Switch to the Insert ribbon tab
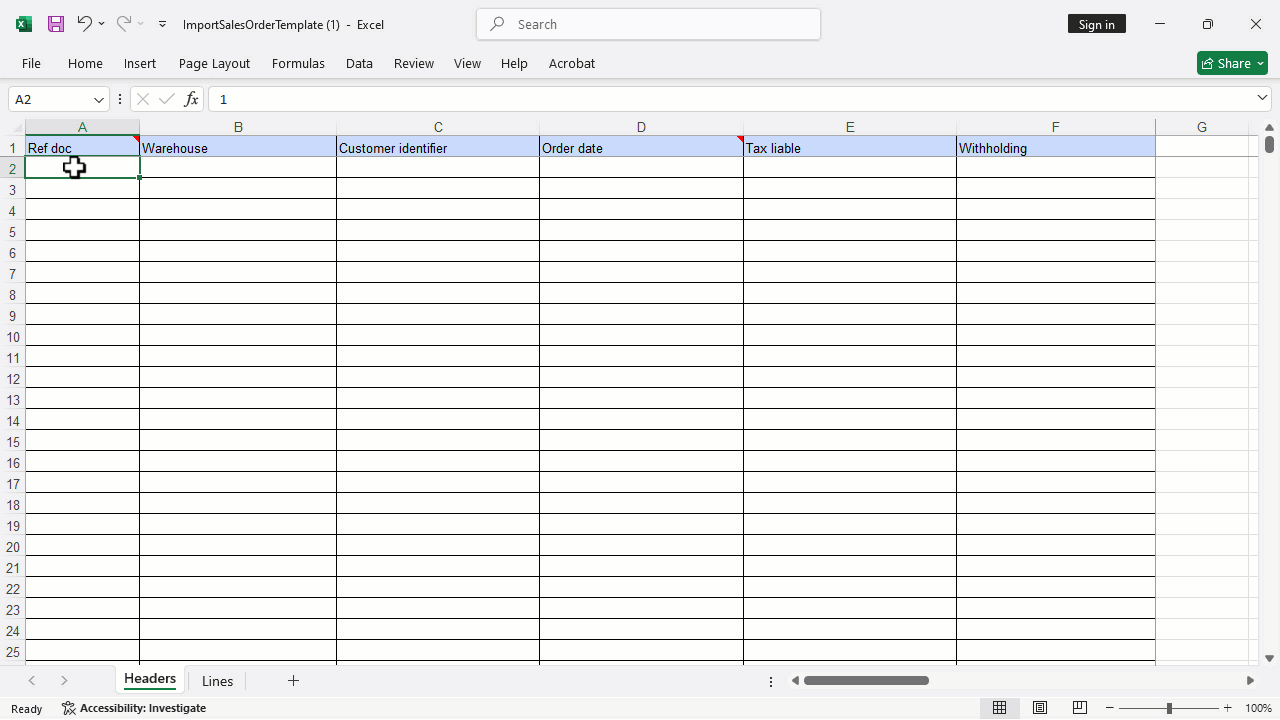 (140, 63)
